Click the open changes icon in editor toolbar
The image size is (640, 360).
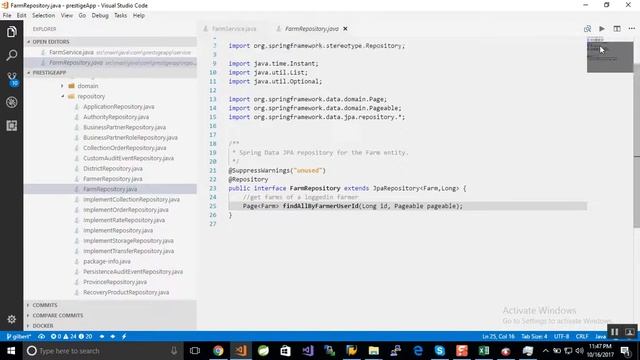[x=587, y=29]
